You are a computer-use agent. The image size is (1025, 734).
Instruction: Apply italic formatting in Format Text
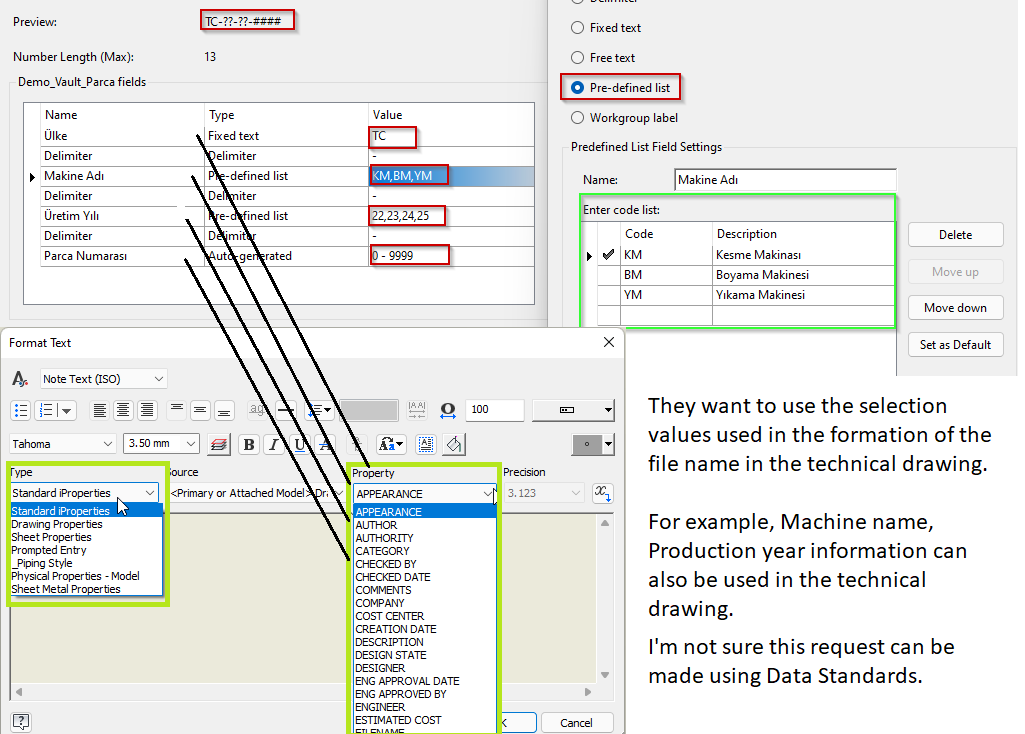tap(275, 444)
